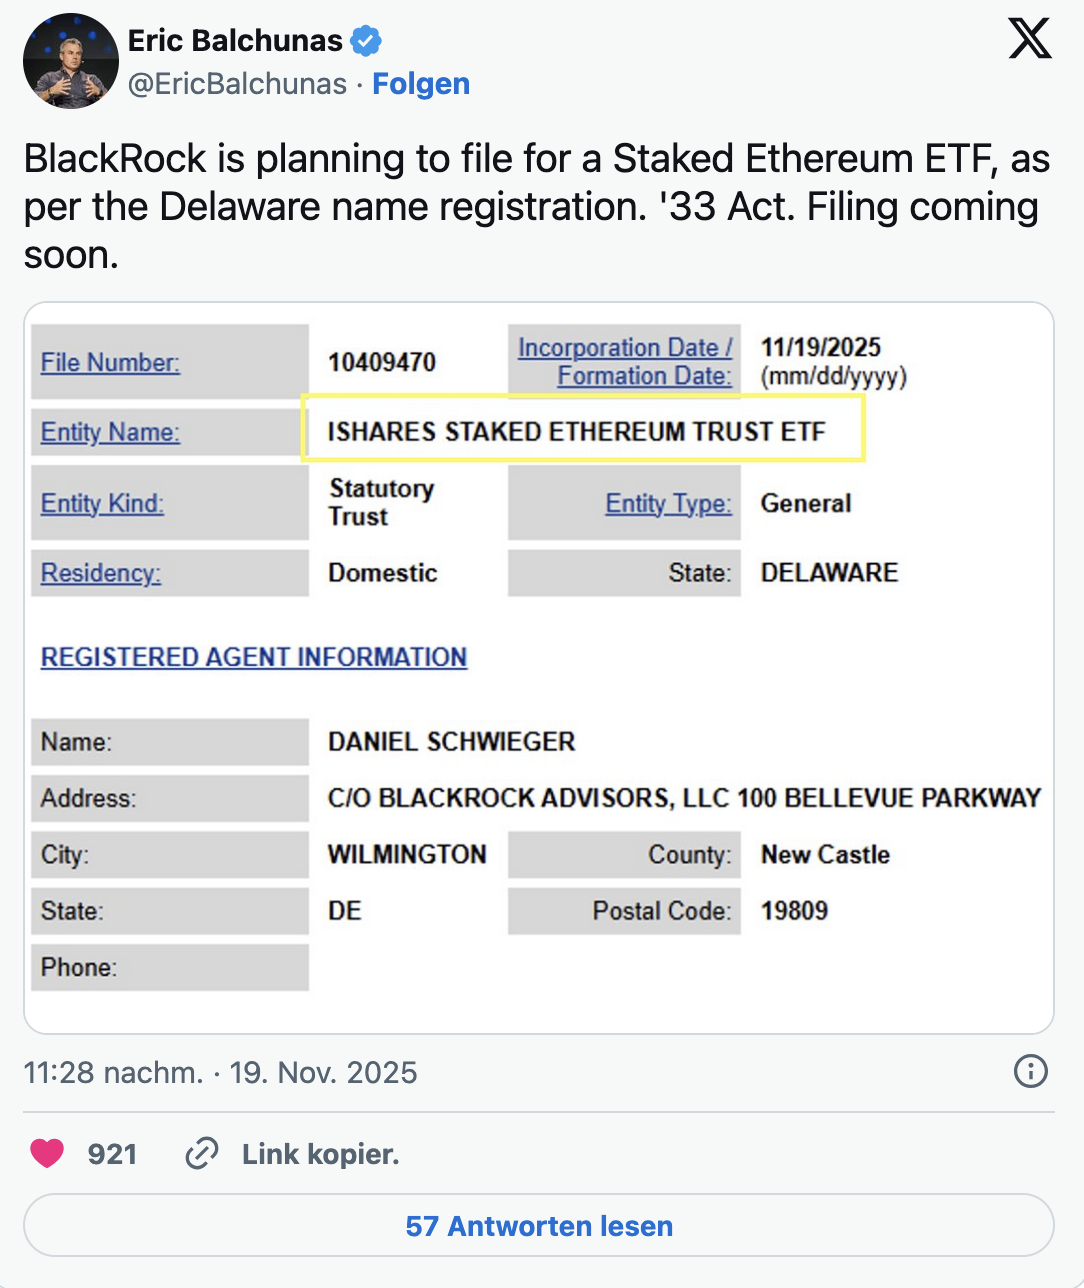Click the Entity Type link

point(668,503)
